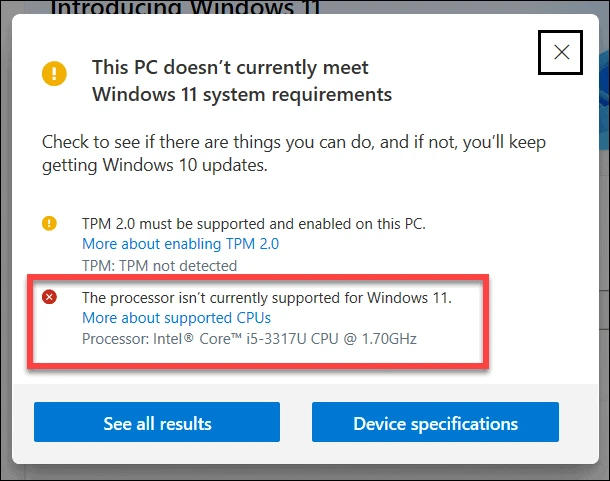Viewport: 610px width, 481px height.
Task: Open Device specifications
Action: pos(435,422)
